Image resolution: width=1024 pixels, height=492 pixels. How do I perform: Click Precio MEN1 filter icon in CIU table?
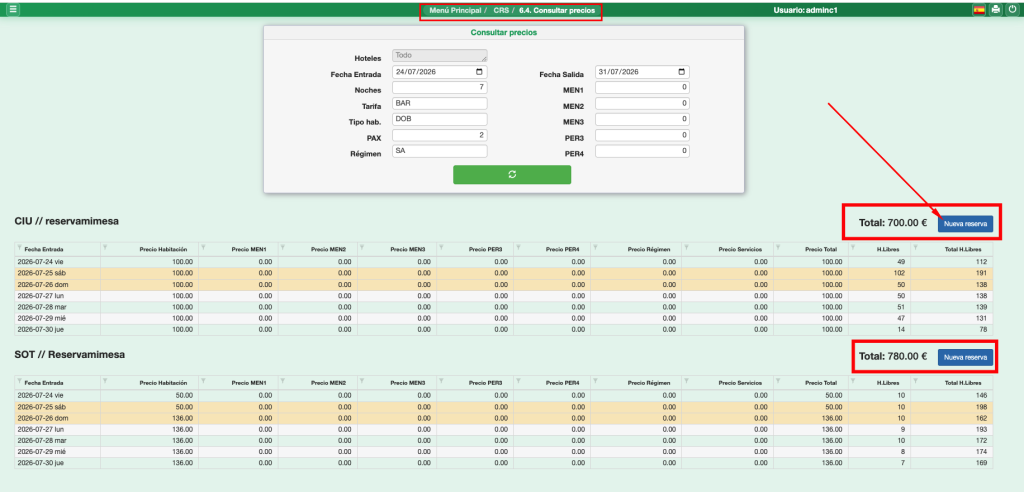(203, 247)
